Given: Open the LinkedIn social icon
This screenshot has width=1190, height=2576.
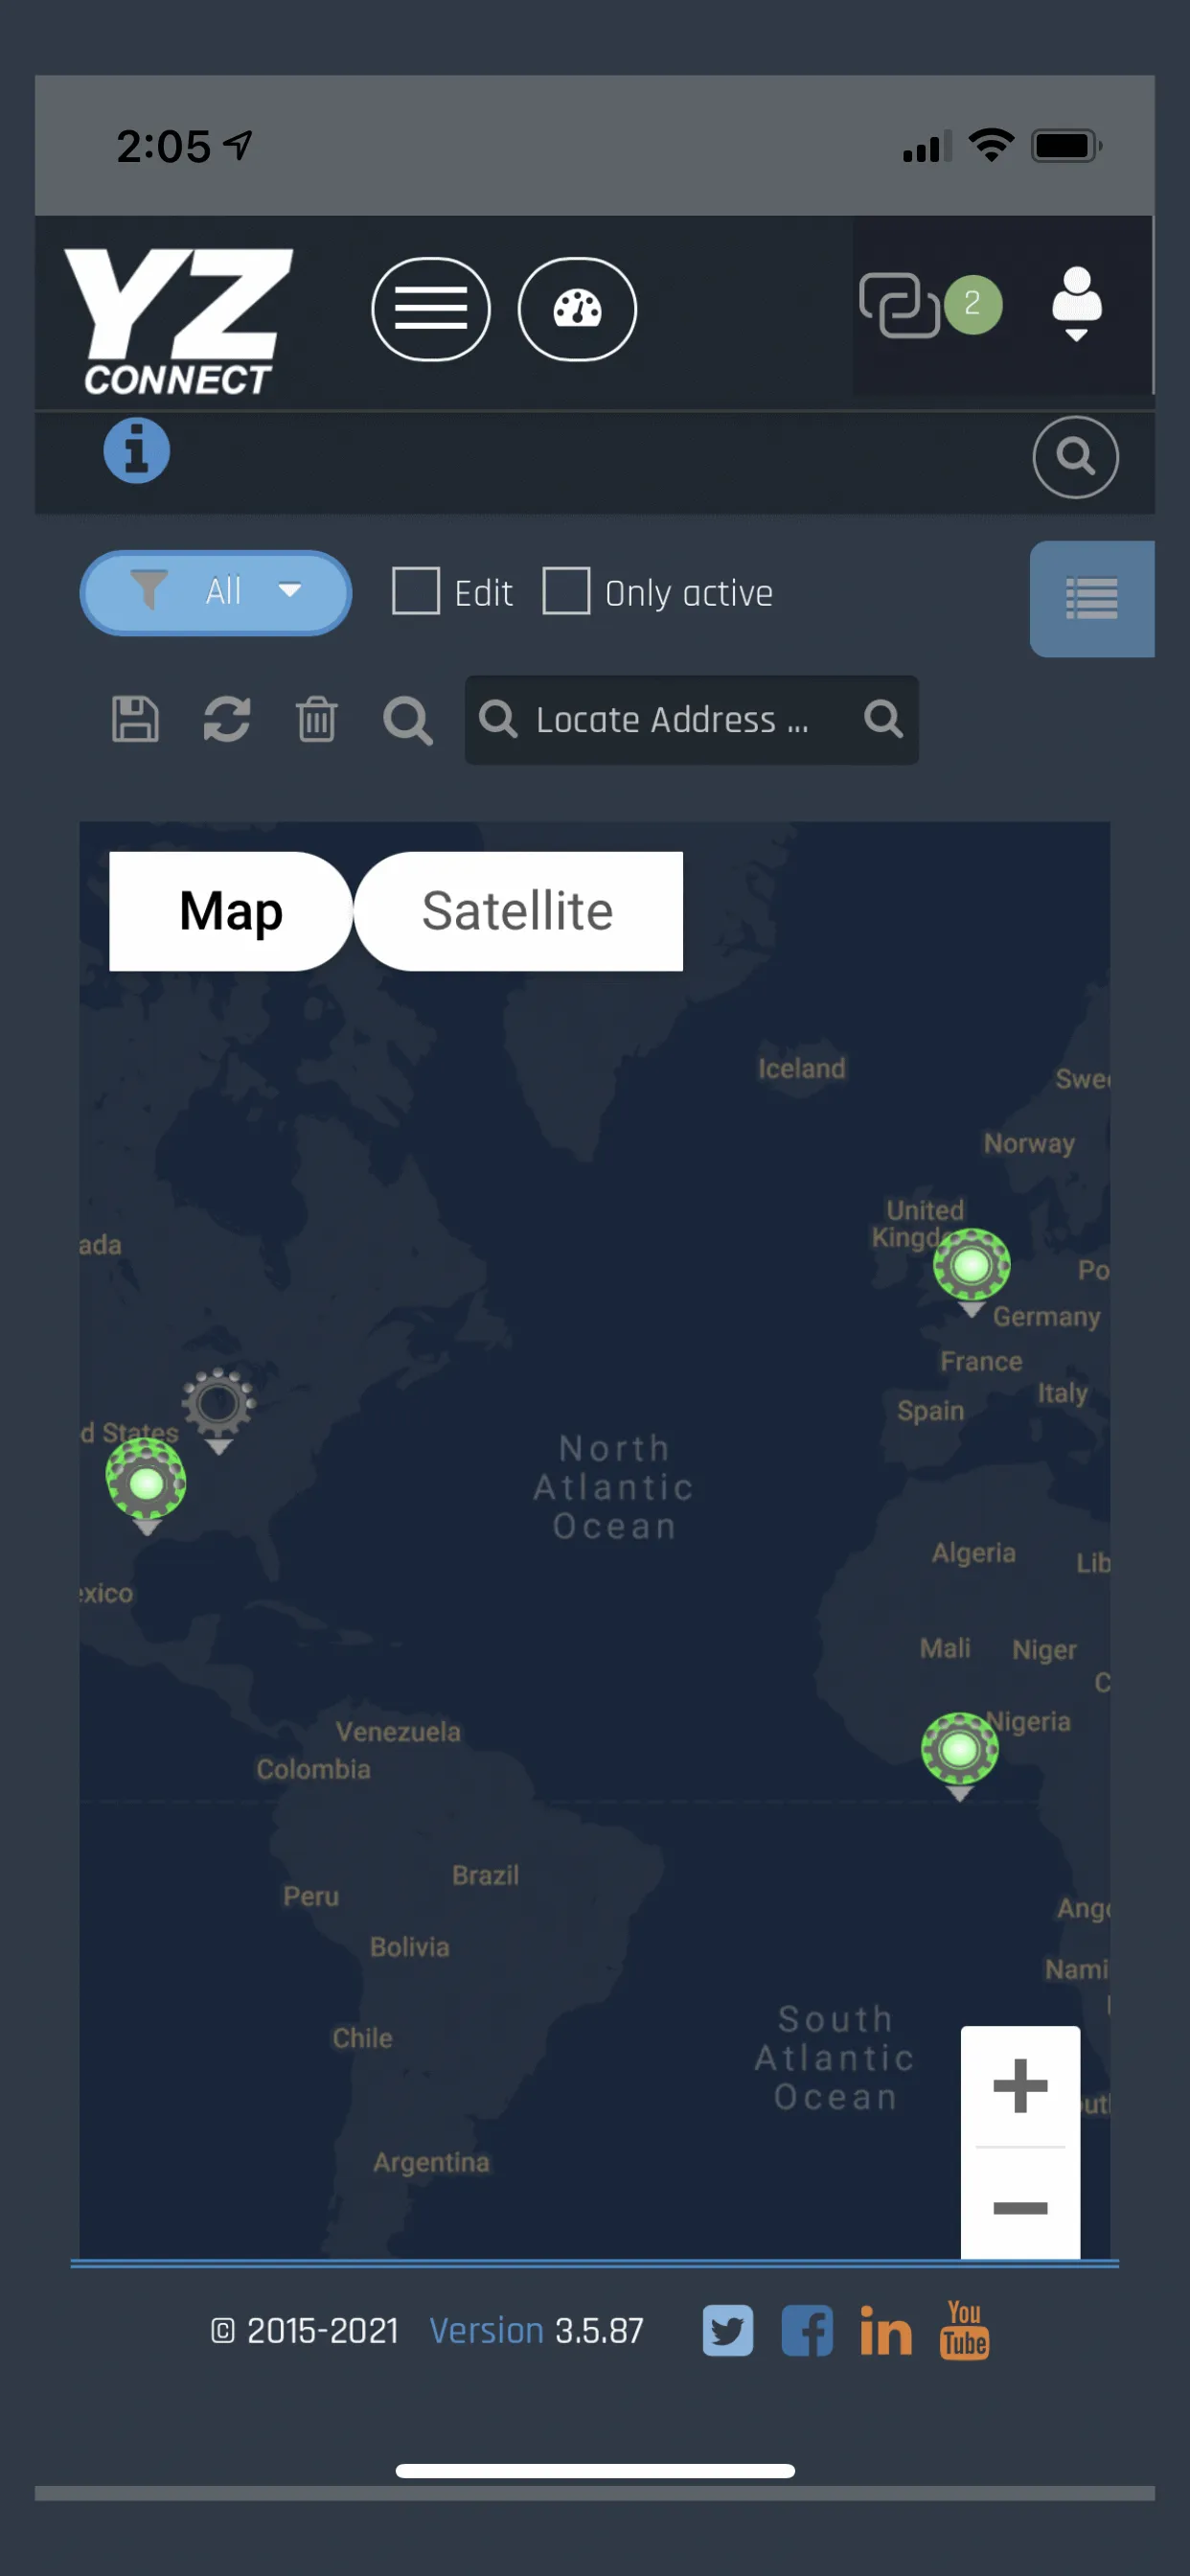Looking at the screenshot, I should tap(886, 2331).
